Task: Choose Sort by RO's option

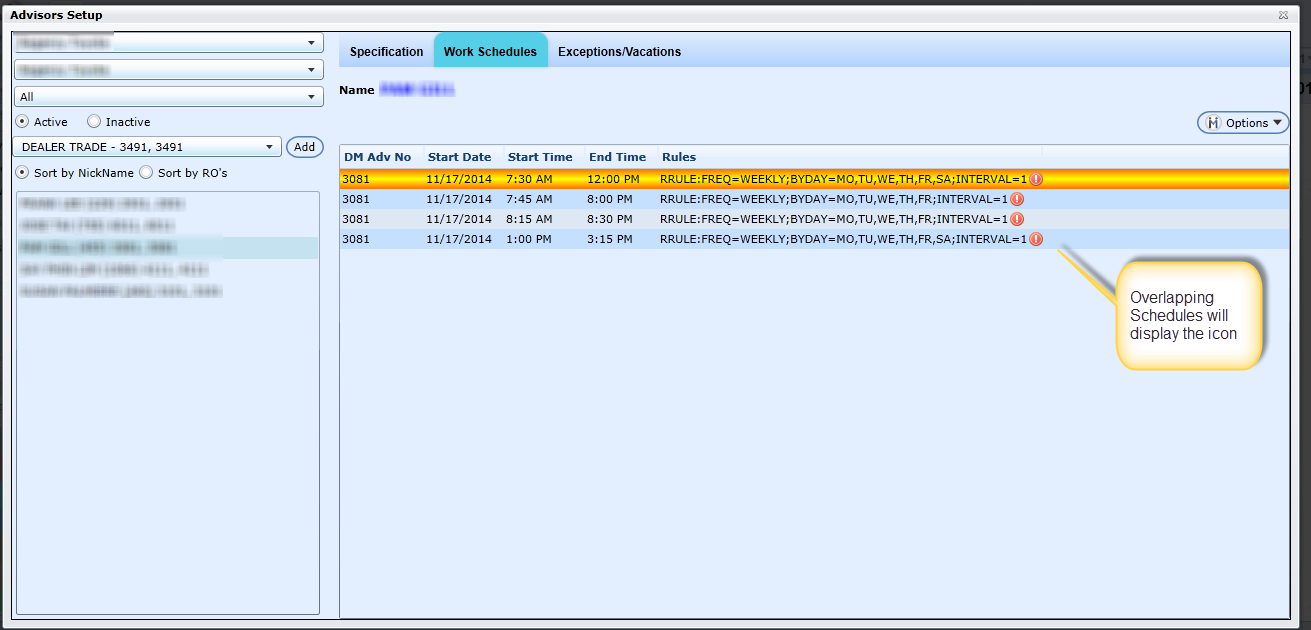Action: pyautogui.click(x=146, y=173)
